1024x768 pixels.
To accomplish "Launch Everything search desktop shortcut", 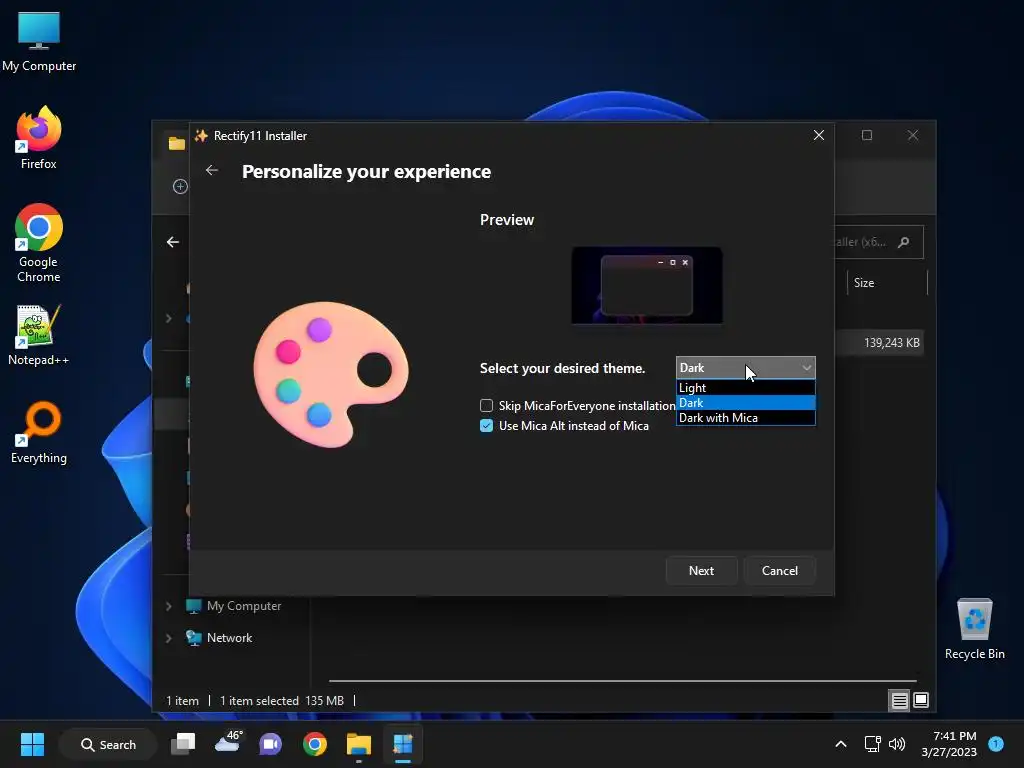I will click(x=39, y=432).
